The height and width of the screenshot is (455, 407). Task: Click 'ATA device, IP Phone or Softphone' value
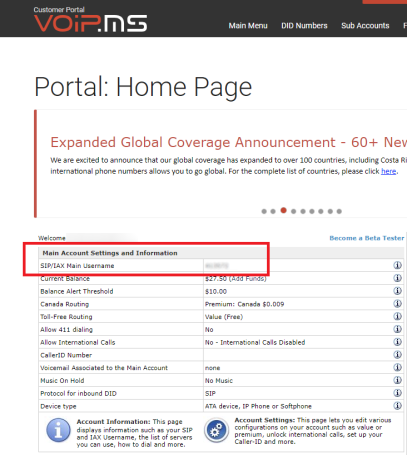[x=258, y=406]
